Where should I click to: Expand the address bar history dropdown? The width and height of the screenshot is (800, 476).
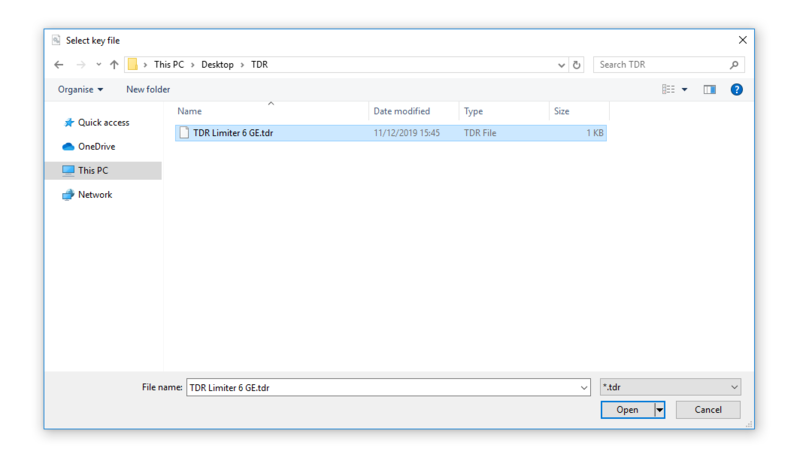pyautogui.click(x=561, y=65)
